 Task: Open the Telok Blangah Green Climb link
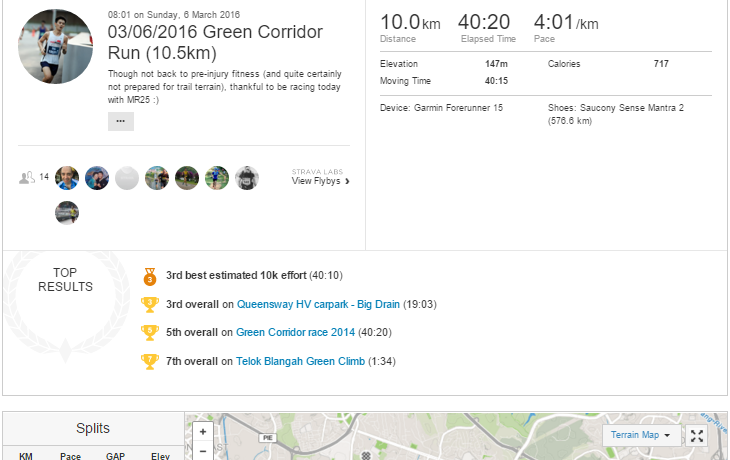(300, 361)
